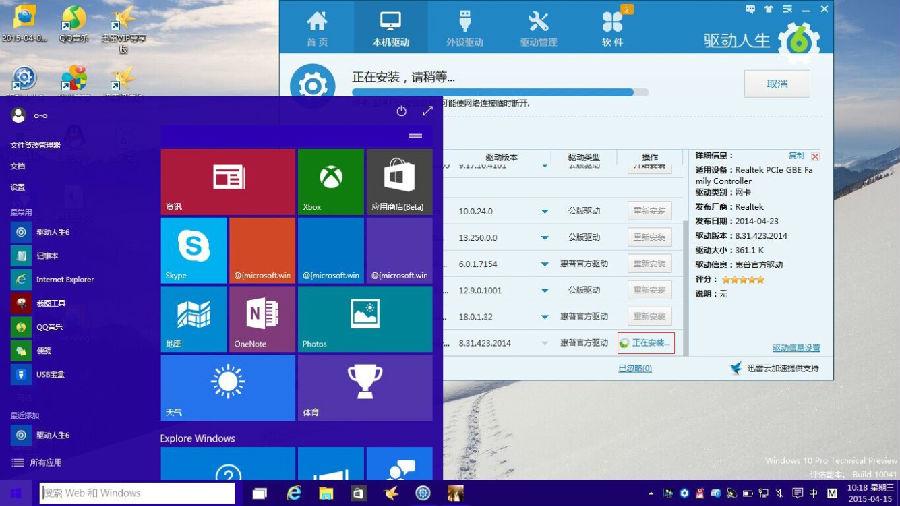Launch 截图工具 from Start menu list
Image resolution: width=900 pixels, height=506 pixels.
point(38,303)
